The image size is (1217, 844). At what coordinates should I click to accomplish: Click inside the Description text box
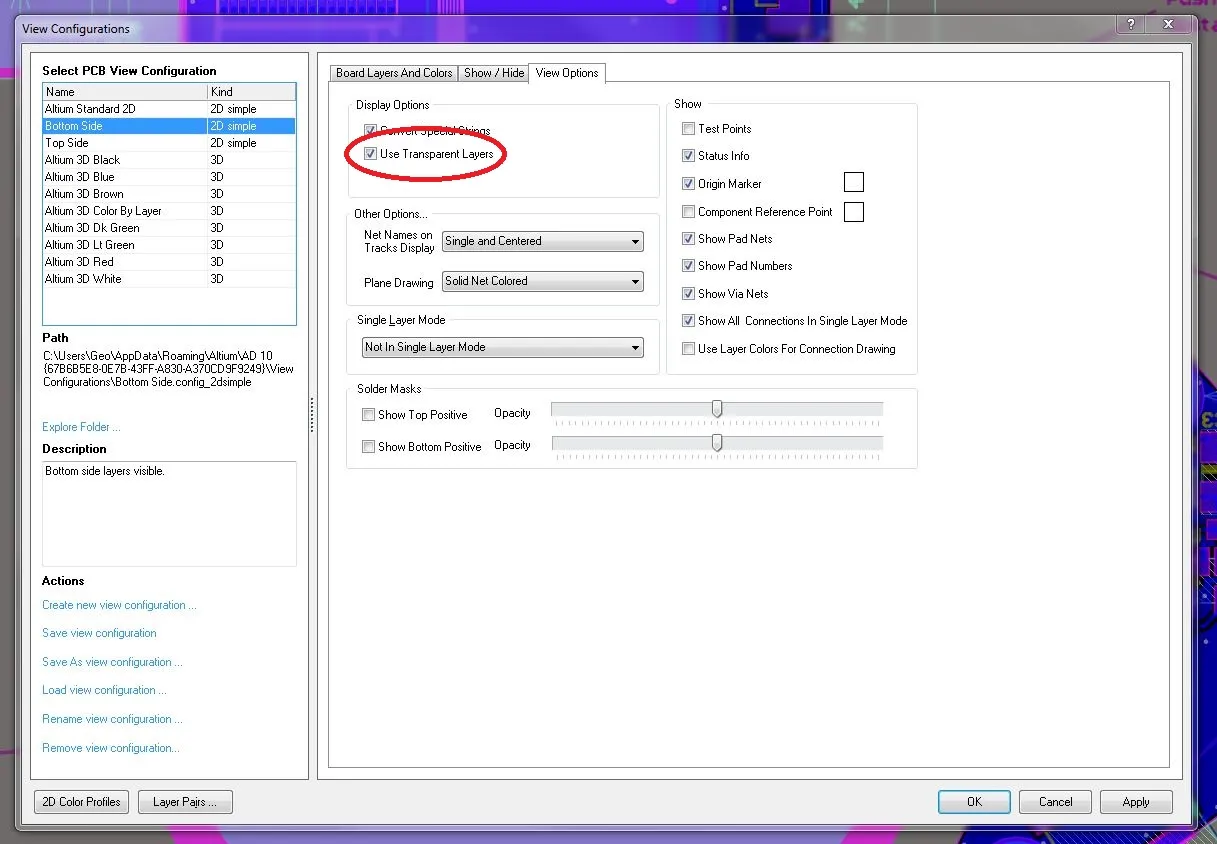pos(169,513)
